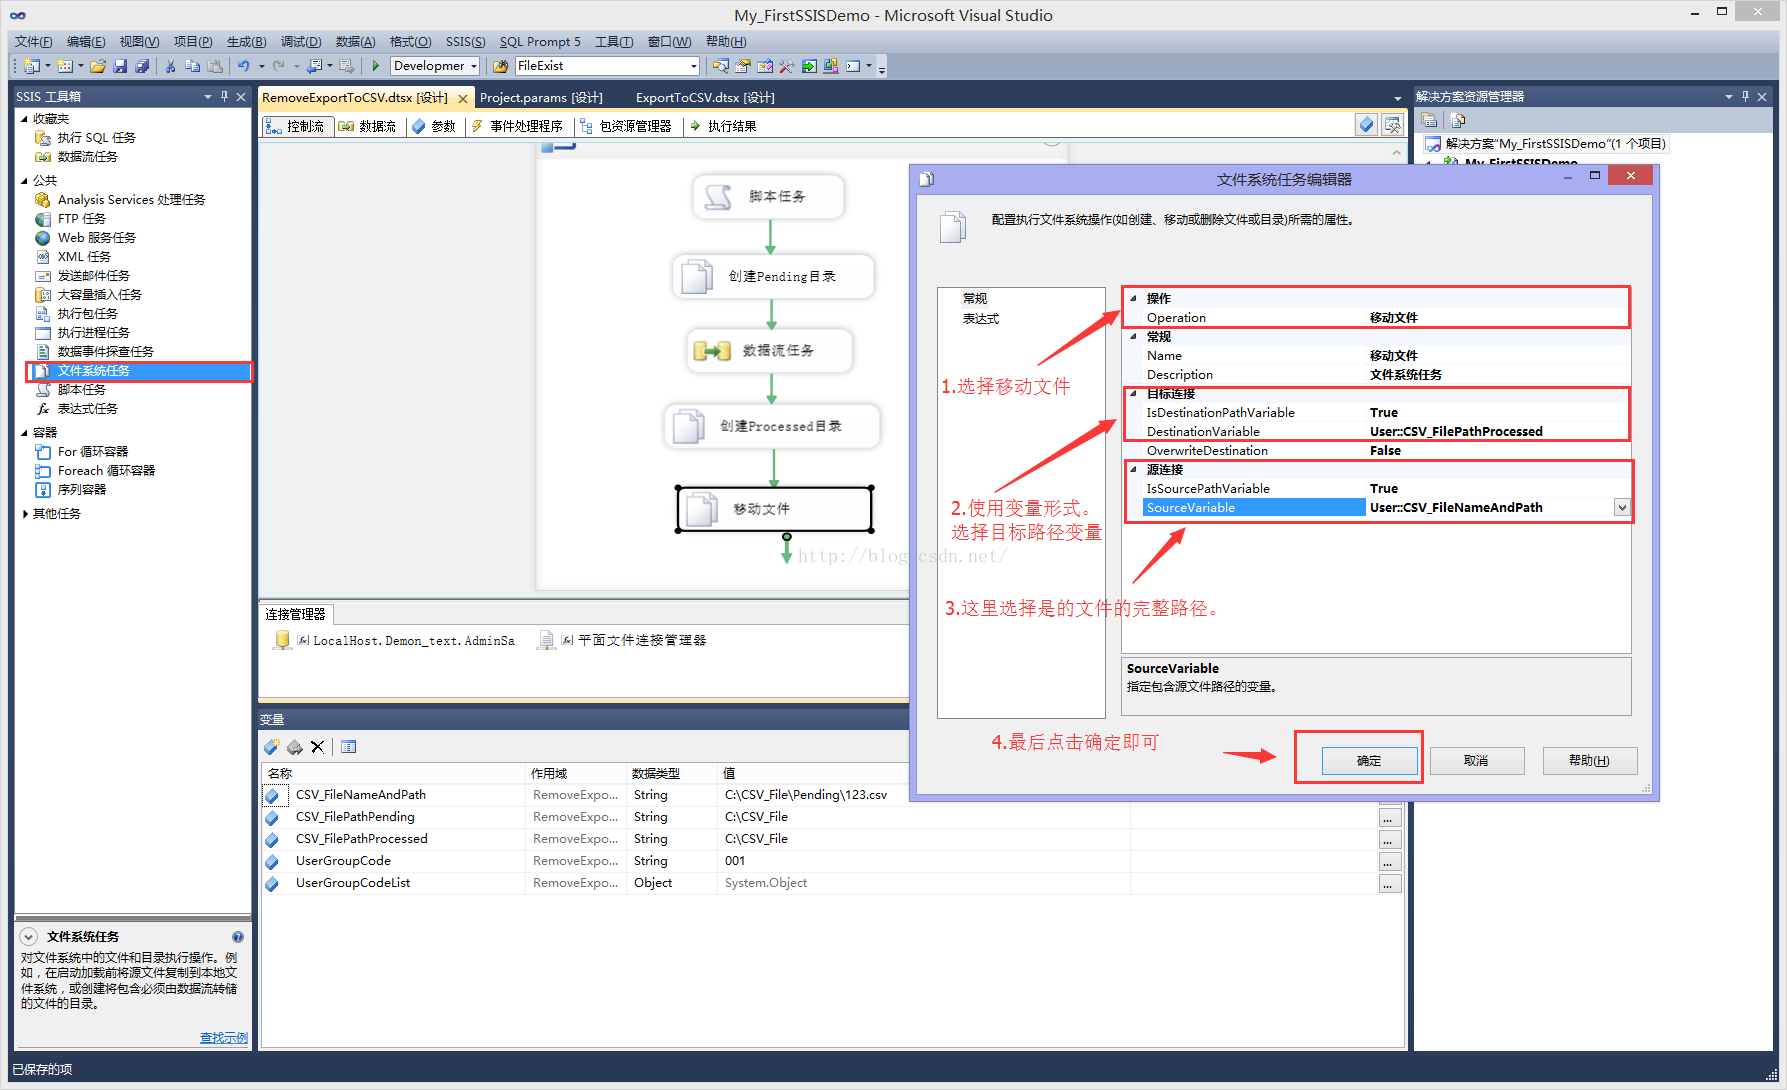This screenshot has width=1787, height=1090.
Task: Select 表达式 page in editor dialog
Action: [x=980, y=319]
